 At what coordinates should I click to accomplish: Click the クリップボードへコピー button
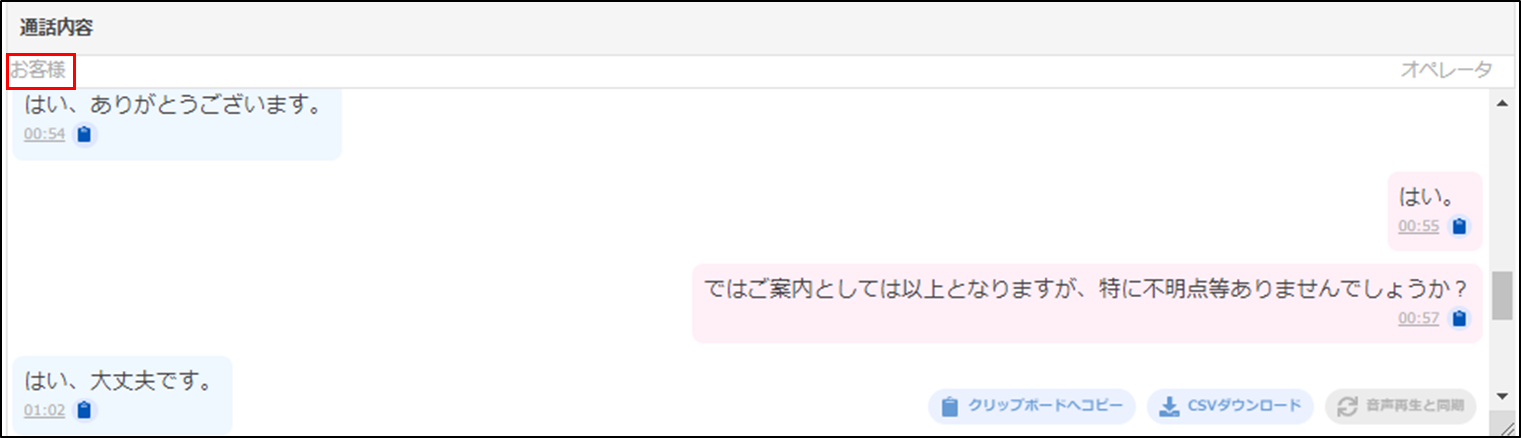click(1032, 406)
